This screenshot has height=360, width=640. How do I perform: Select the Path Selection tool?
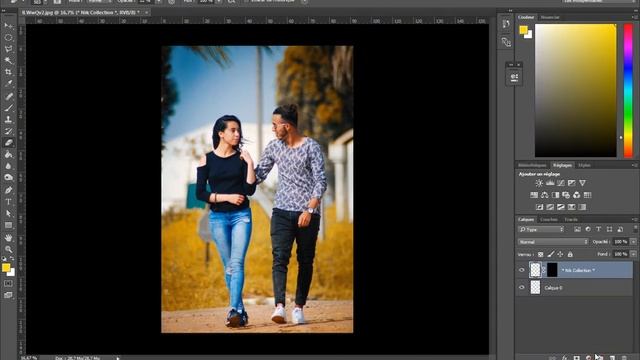pyautogui.click(x=8, y=213)
